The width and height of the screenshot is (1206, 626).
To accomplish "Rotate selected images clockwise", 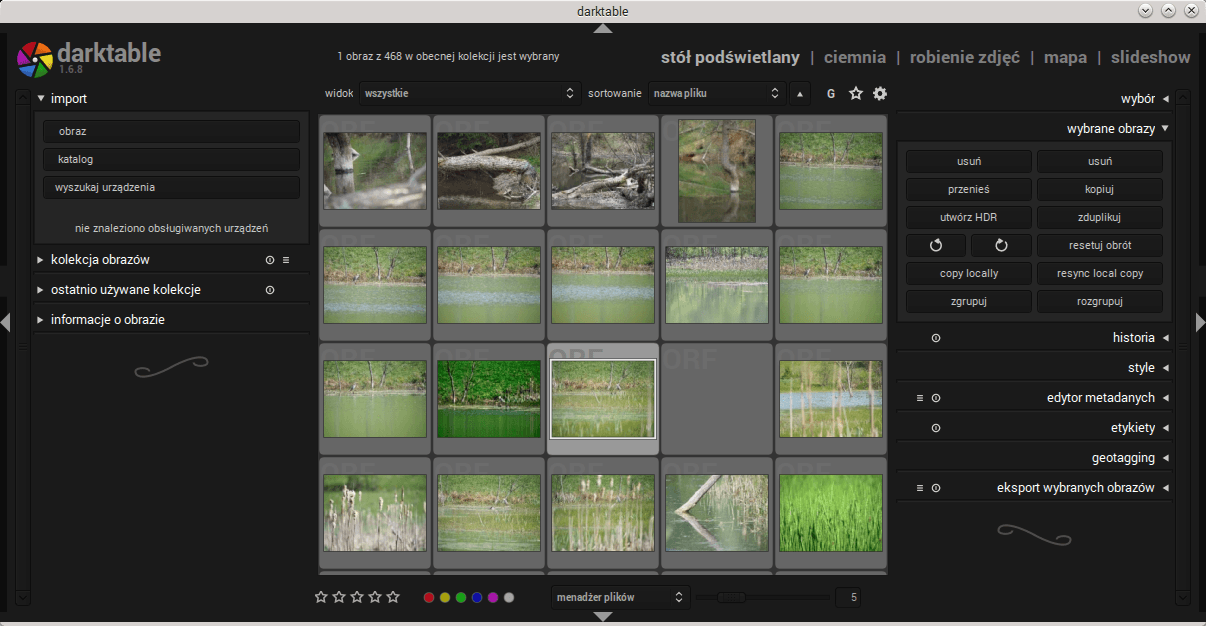I will (x=1000, y=245).
